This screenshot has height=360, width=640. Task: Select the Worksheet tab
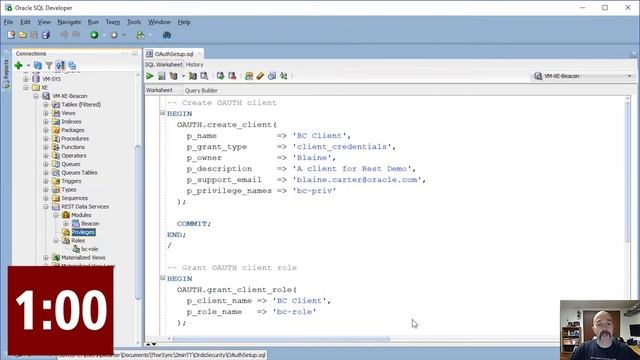159,90
